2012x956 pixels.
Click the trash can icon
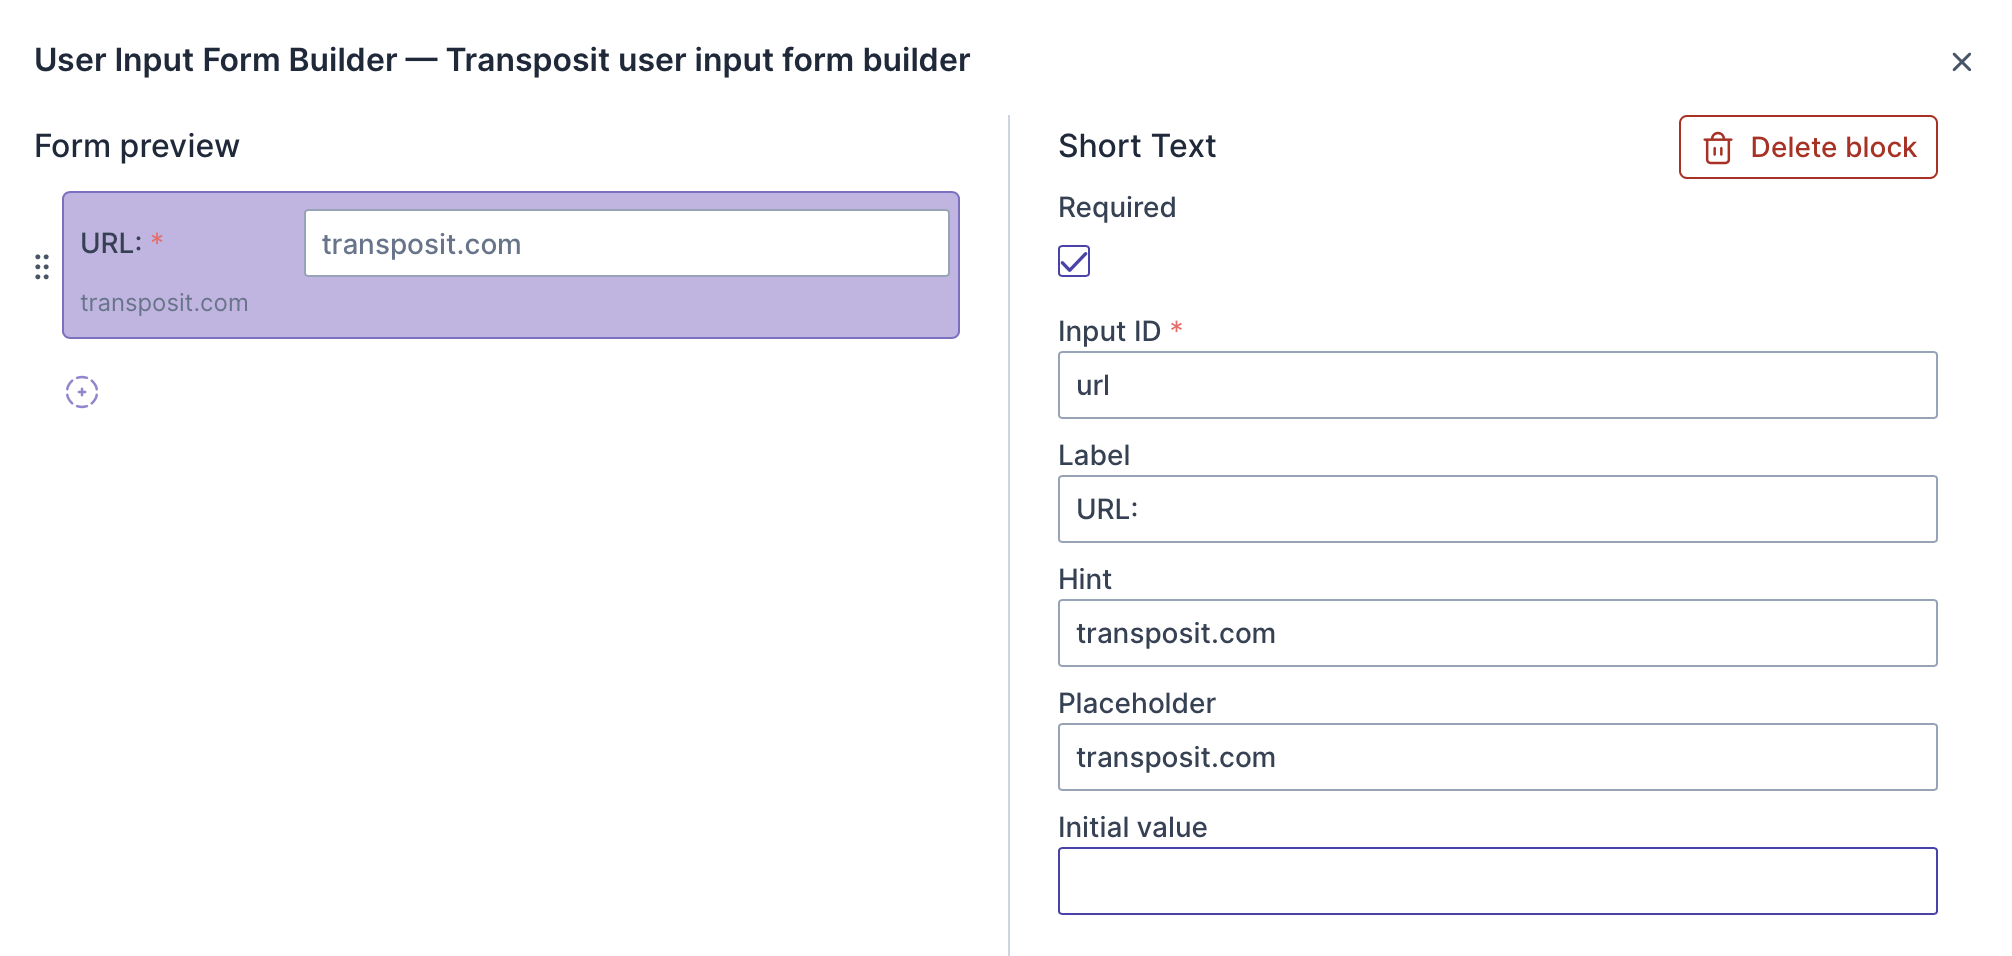[x=1718, y=148]
